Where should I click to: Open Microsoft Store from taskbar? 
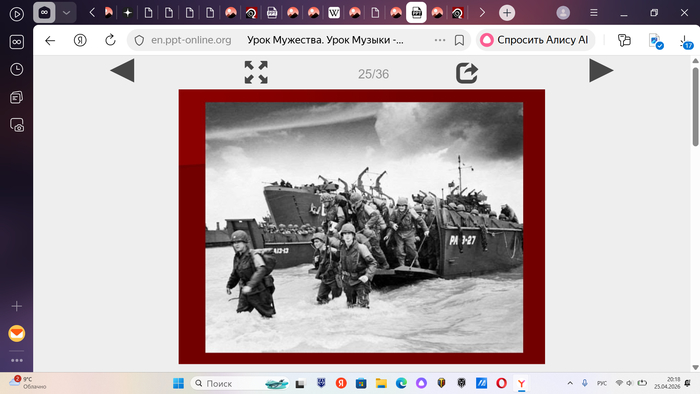[361, 383]
